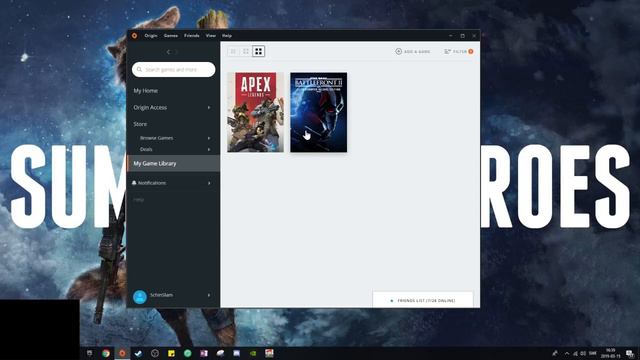Open the Star Wars Battlefront II tile
640x360 pixels.
pos(319,112)
